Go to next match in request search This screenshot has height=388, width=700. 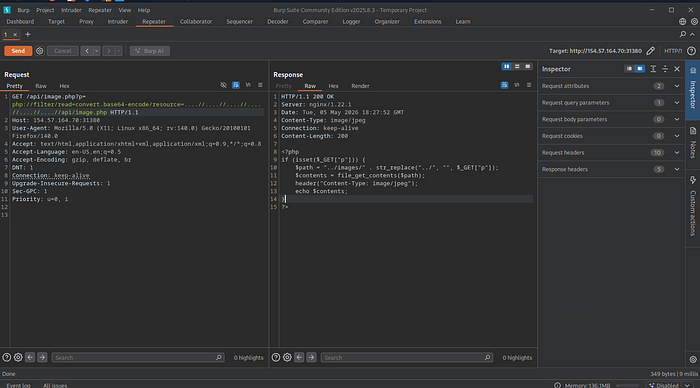42,357
